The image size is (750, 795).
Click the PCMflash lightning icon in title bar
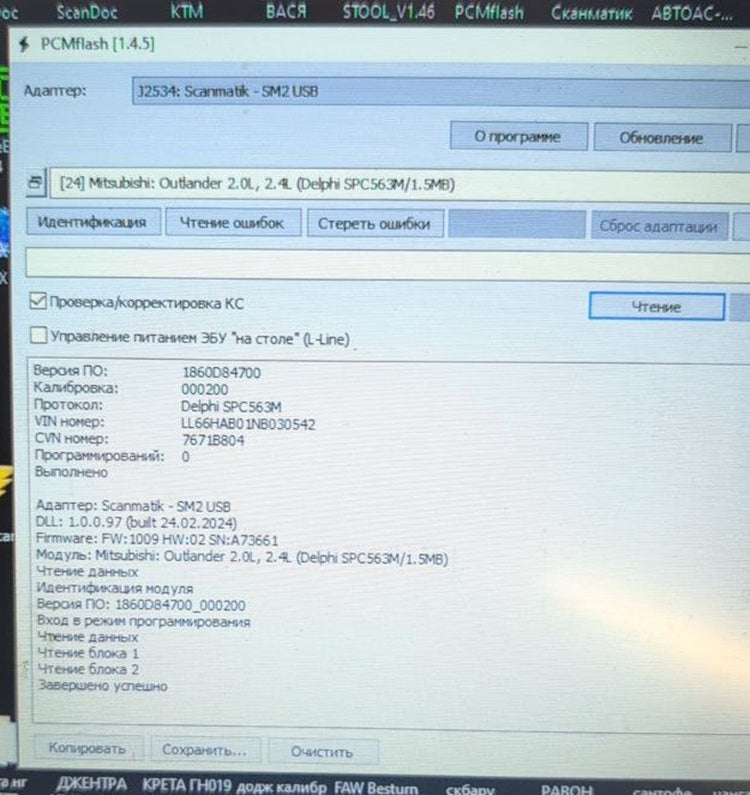pyautogui.click(x=24, y=44)
